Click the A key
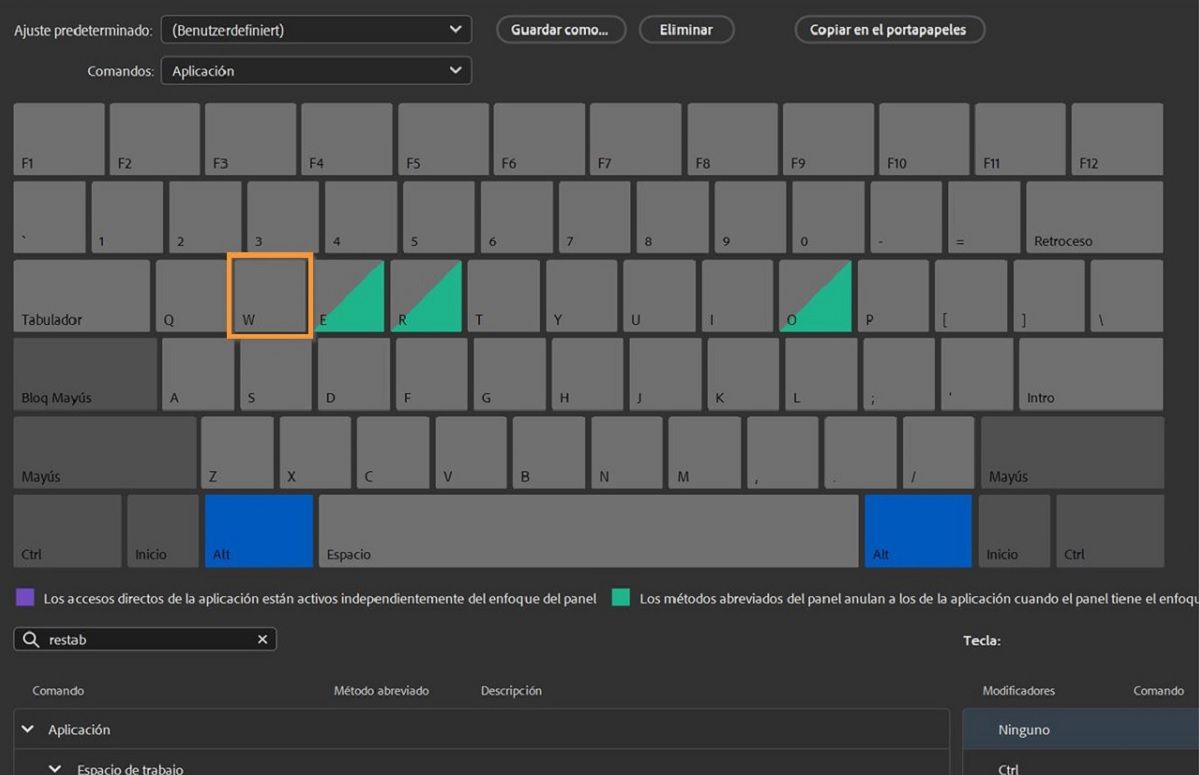Image resolution: width=1200 pixels, height=775 pixels. [x=198, y=374]
